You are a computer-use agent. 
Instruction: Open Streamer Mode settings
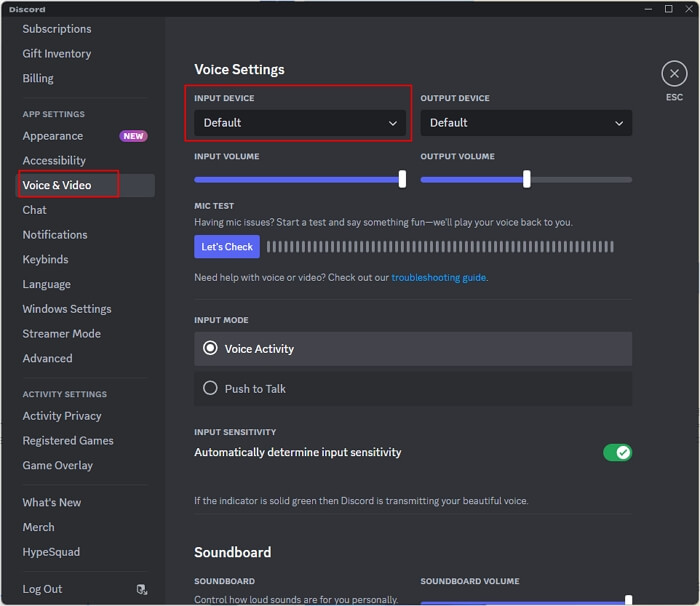pos(62,334)
